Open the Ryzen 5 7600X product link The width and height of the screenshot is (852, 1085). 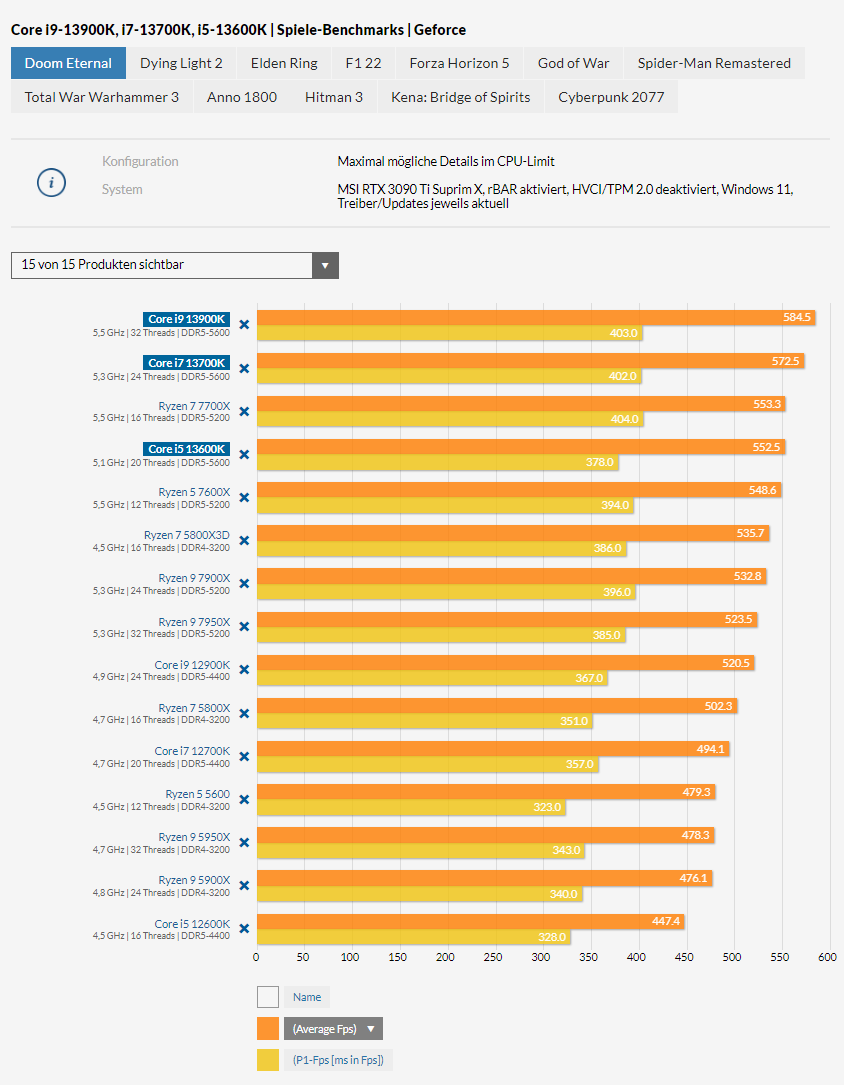pos(194,492)
